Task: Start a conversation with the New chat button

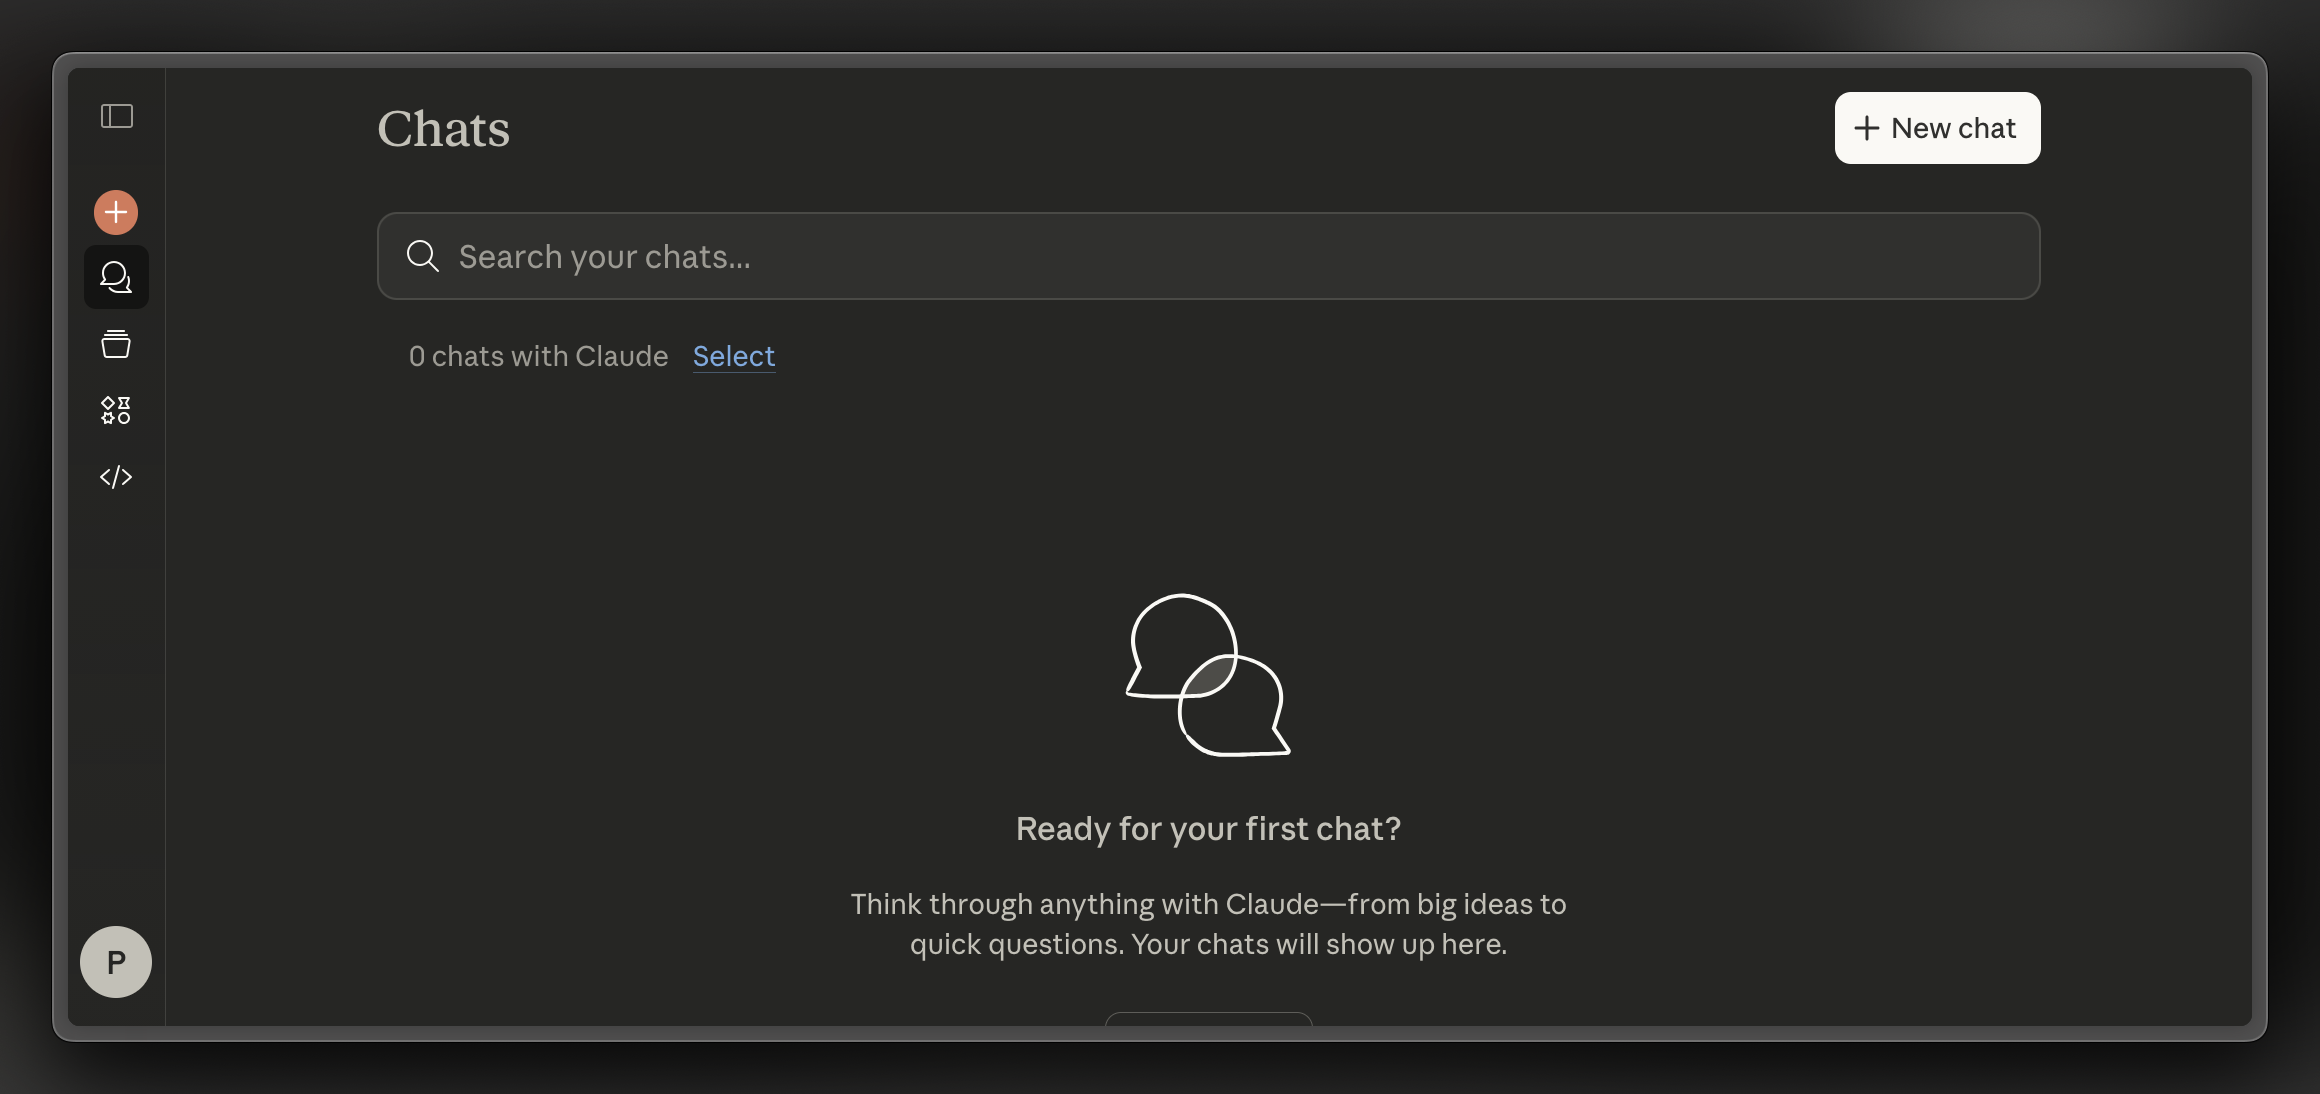Action: coord(1936,127)
